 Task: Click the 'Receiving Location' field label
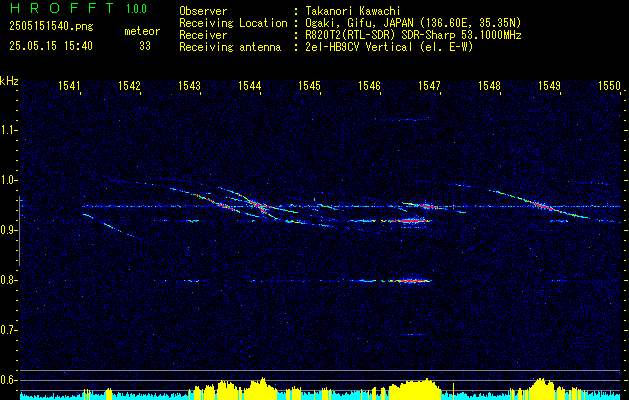point(233,23)
